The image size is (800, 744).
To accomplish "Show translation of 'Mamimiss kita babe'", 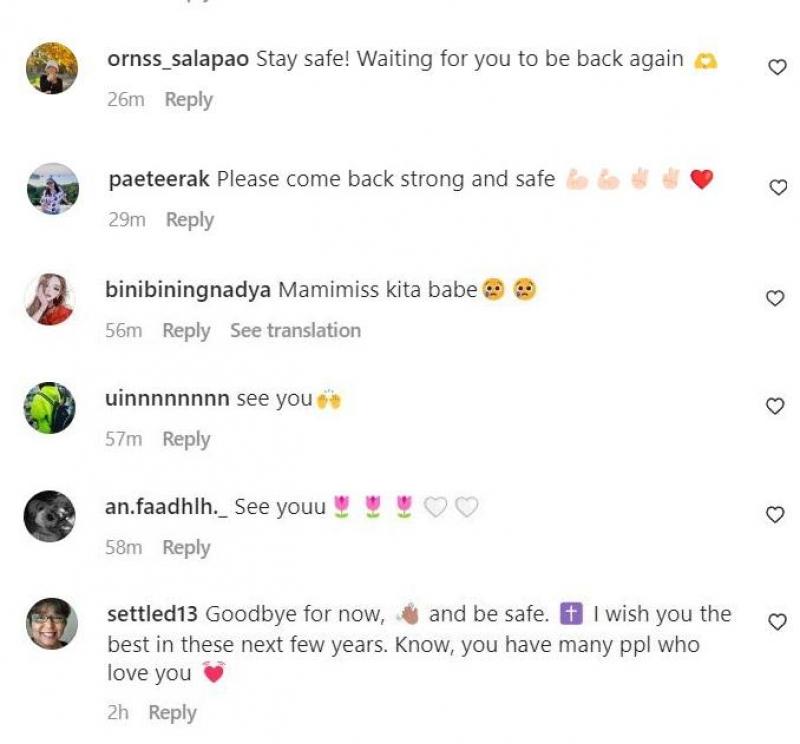I will pos(295,330).
